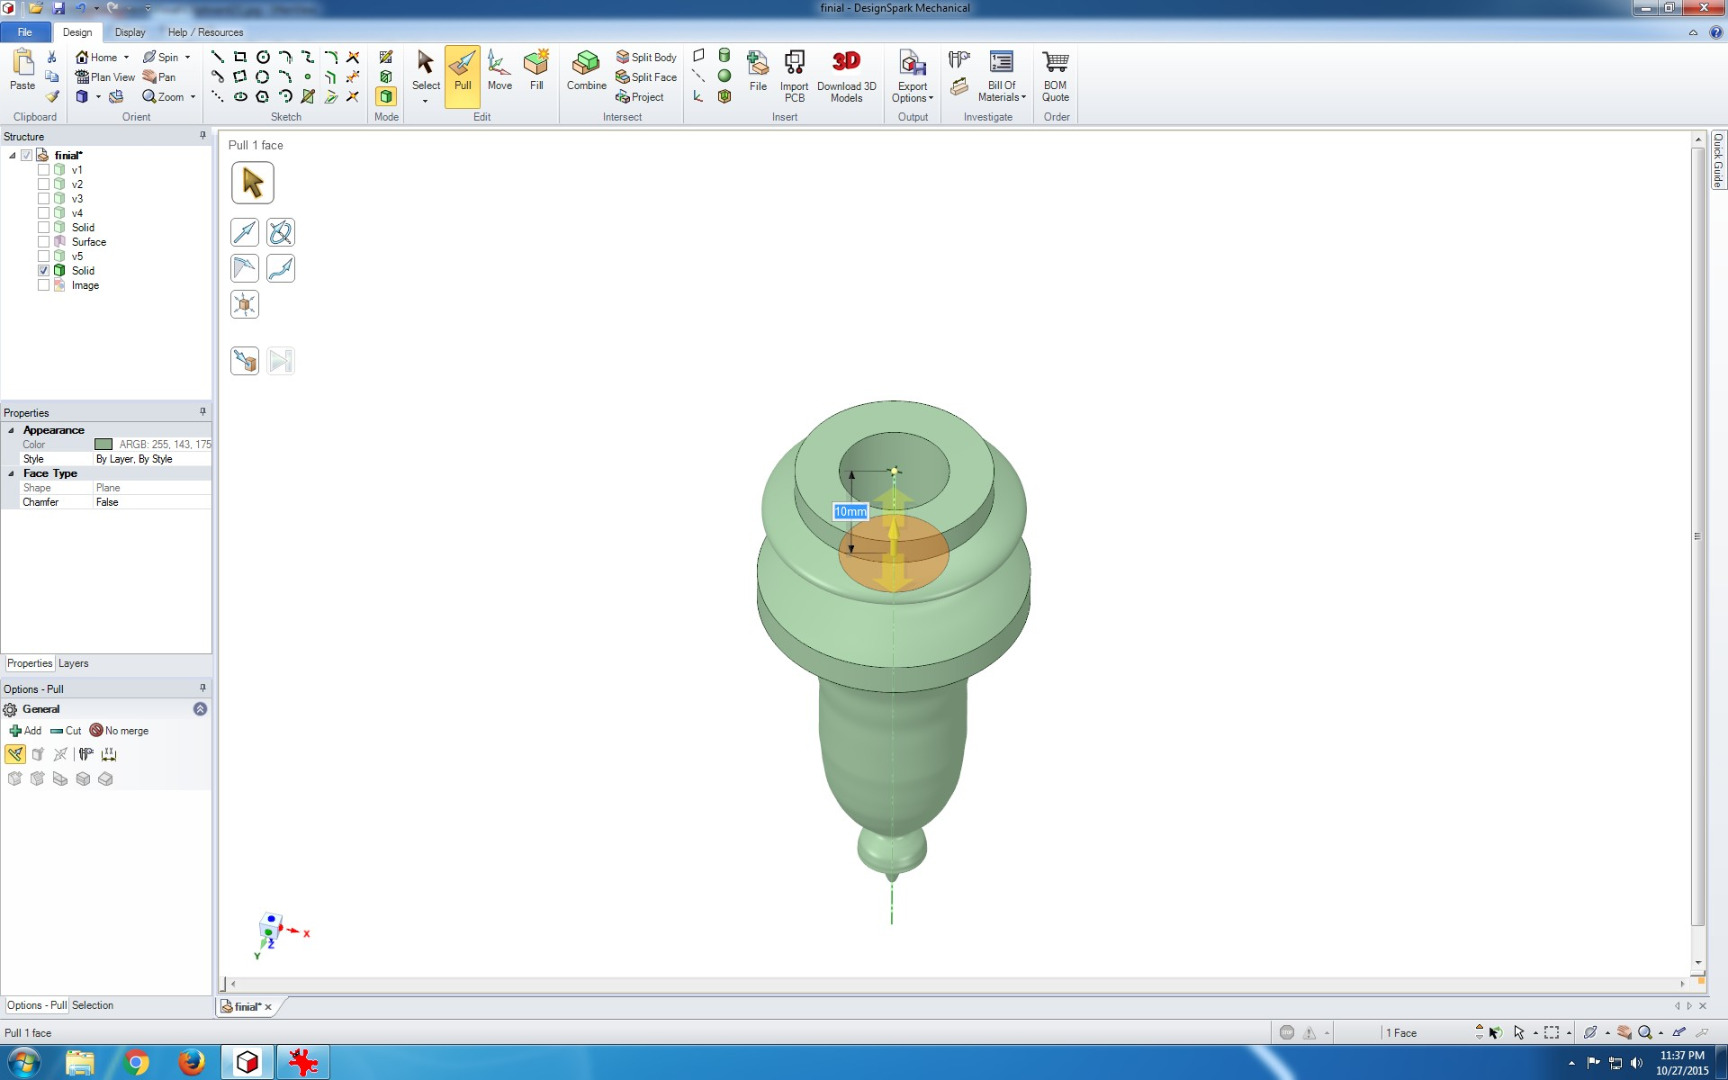This screenshot has width=1728, height=1080.
Task: Insert a File via the File icon
Action: coord(758,71)
